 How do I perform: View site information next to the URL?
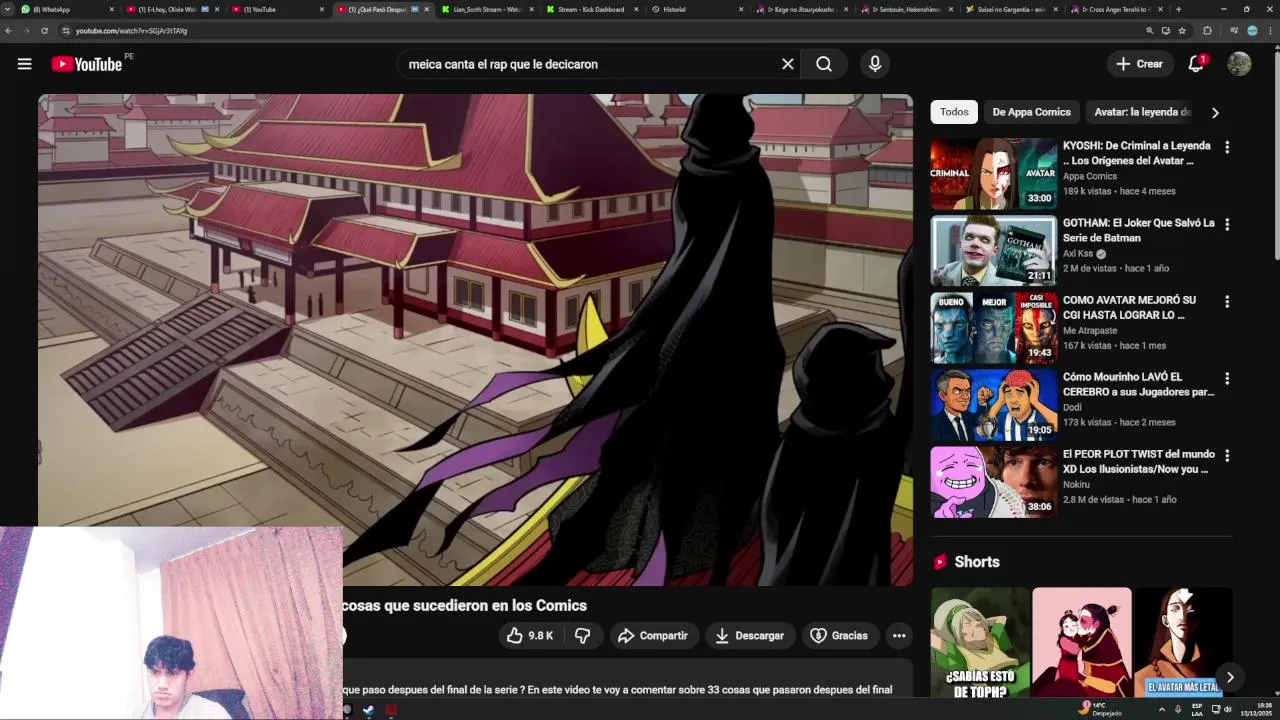(x=66, y=31)
